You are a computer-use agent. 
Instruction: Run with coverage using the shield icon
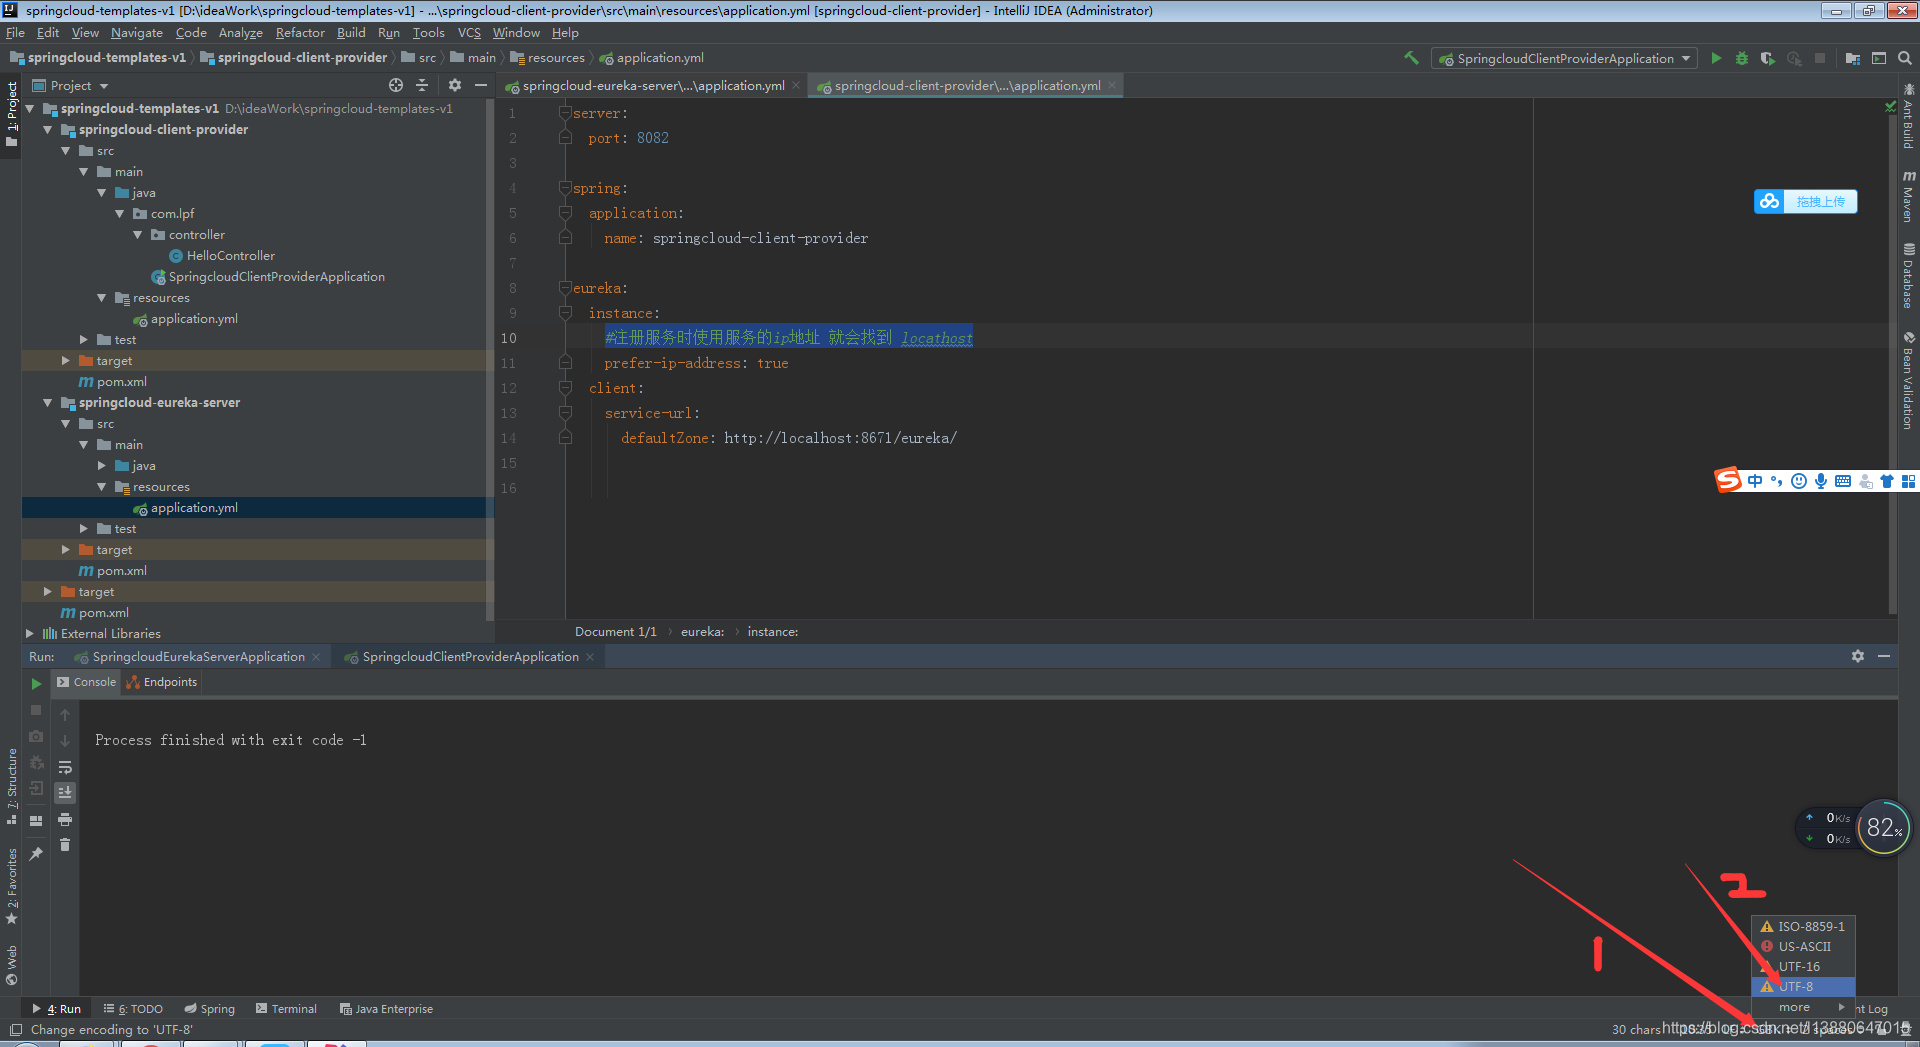[1768, 58]
